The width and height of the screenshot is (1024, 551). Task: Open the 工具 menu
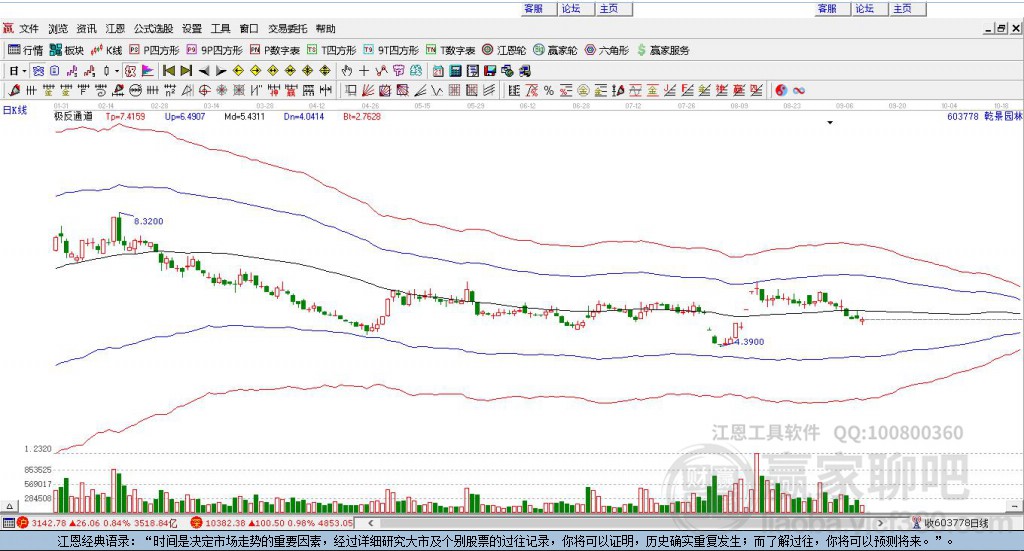(221, 29)
